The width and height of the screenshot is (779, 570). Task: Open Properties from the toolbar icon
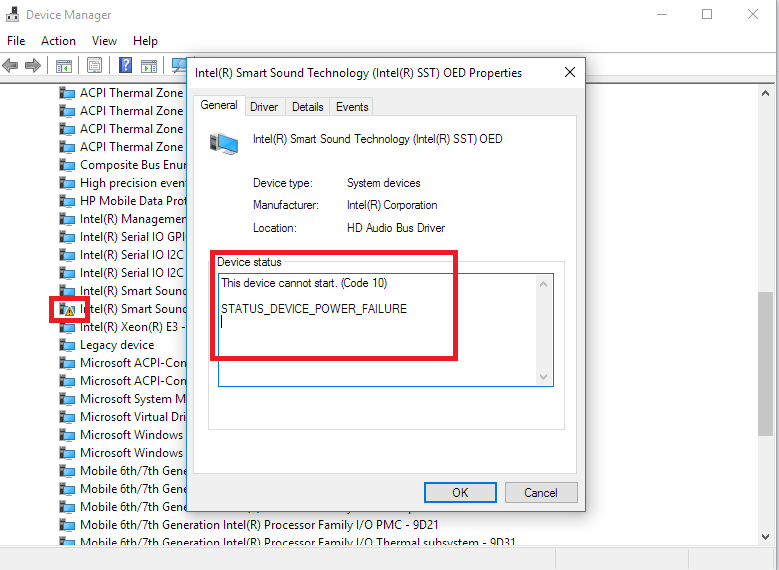pos(94,66)
